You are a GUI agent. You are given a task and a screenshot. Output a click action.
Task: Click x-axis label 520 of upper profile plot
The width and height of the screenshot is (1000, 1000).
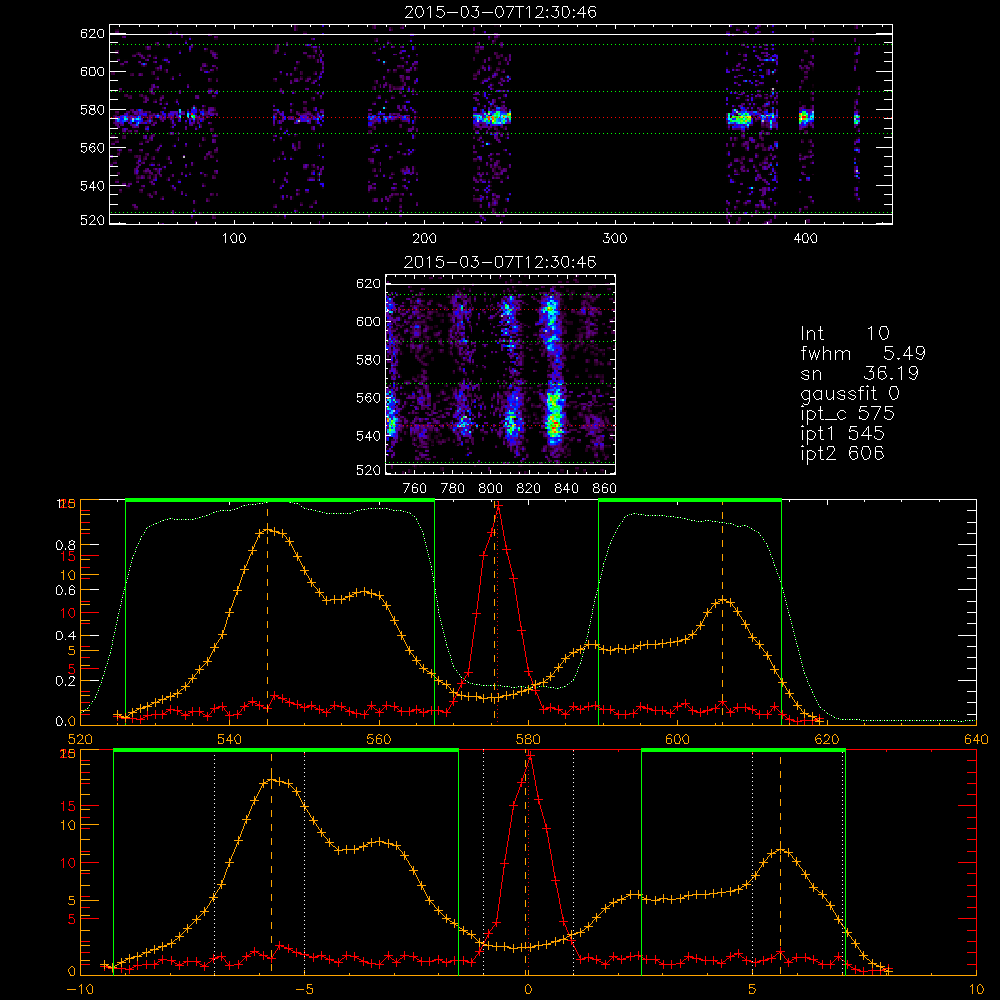click(x=80, y=740)
